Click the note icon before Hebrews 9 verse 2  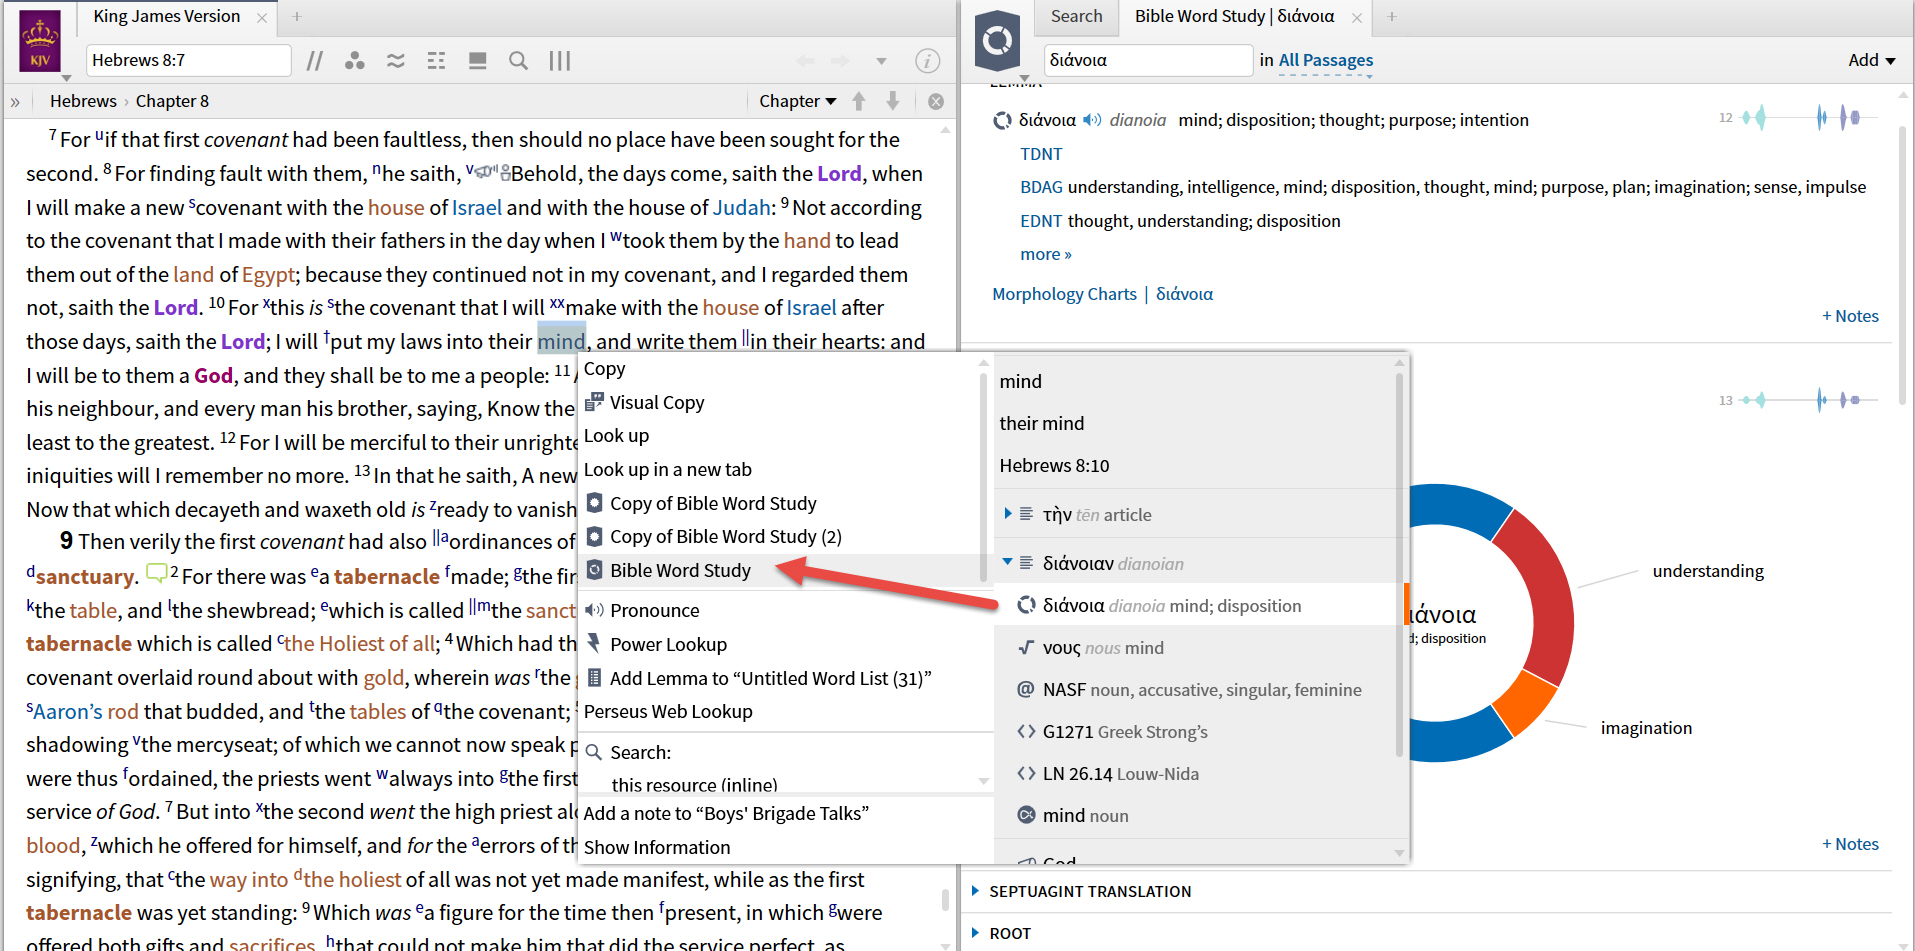coord(157,574)
